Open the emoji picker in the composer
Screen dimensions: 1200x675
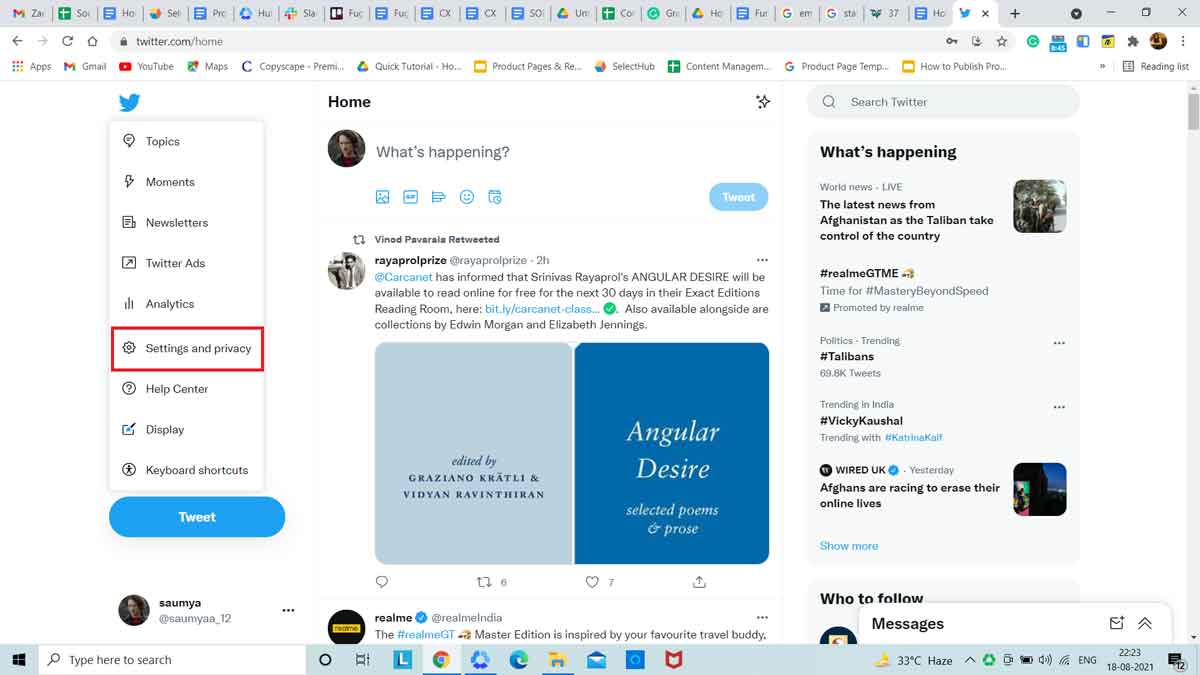pyautogui.click(x=467, y=197)
